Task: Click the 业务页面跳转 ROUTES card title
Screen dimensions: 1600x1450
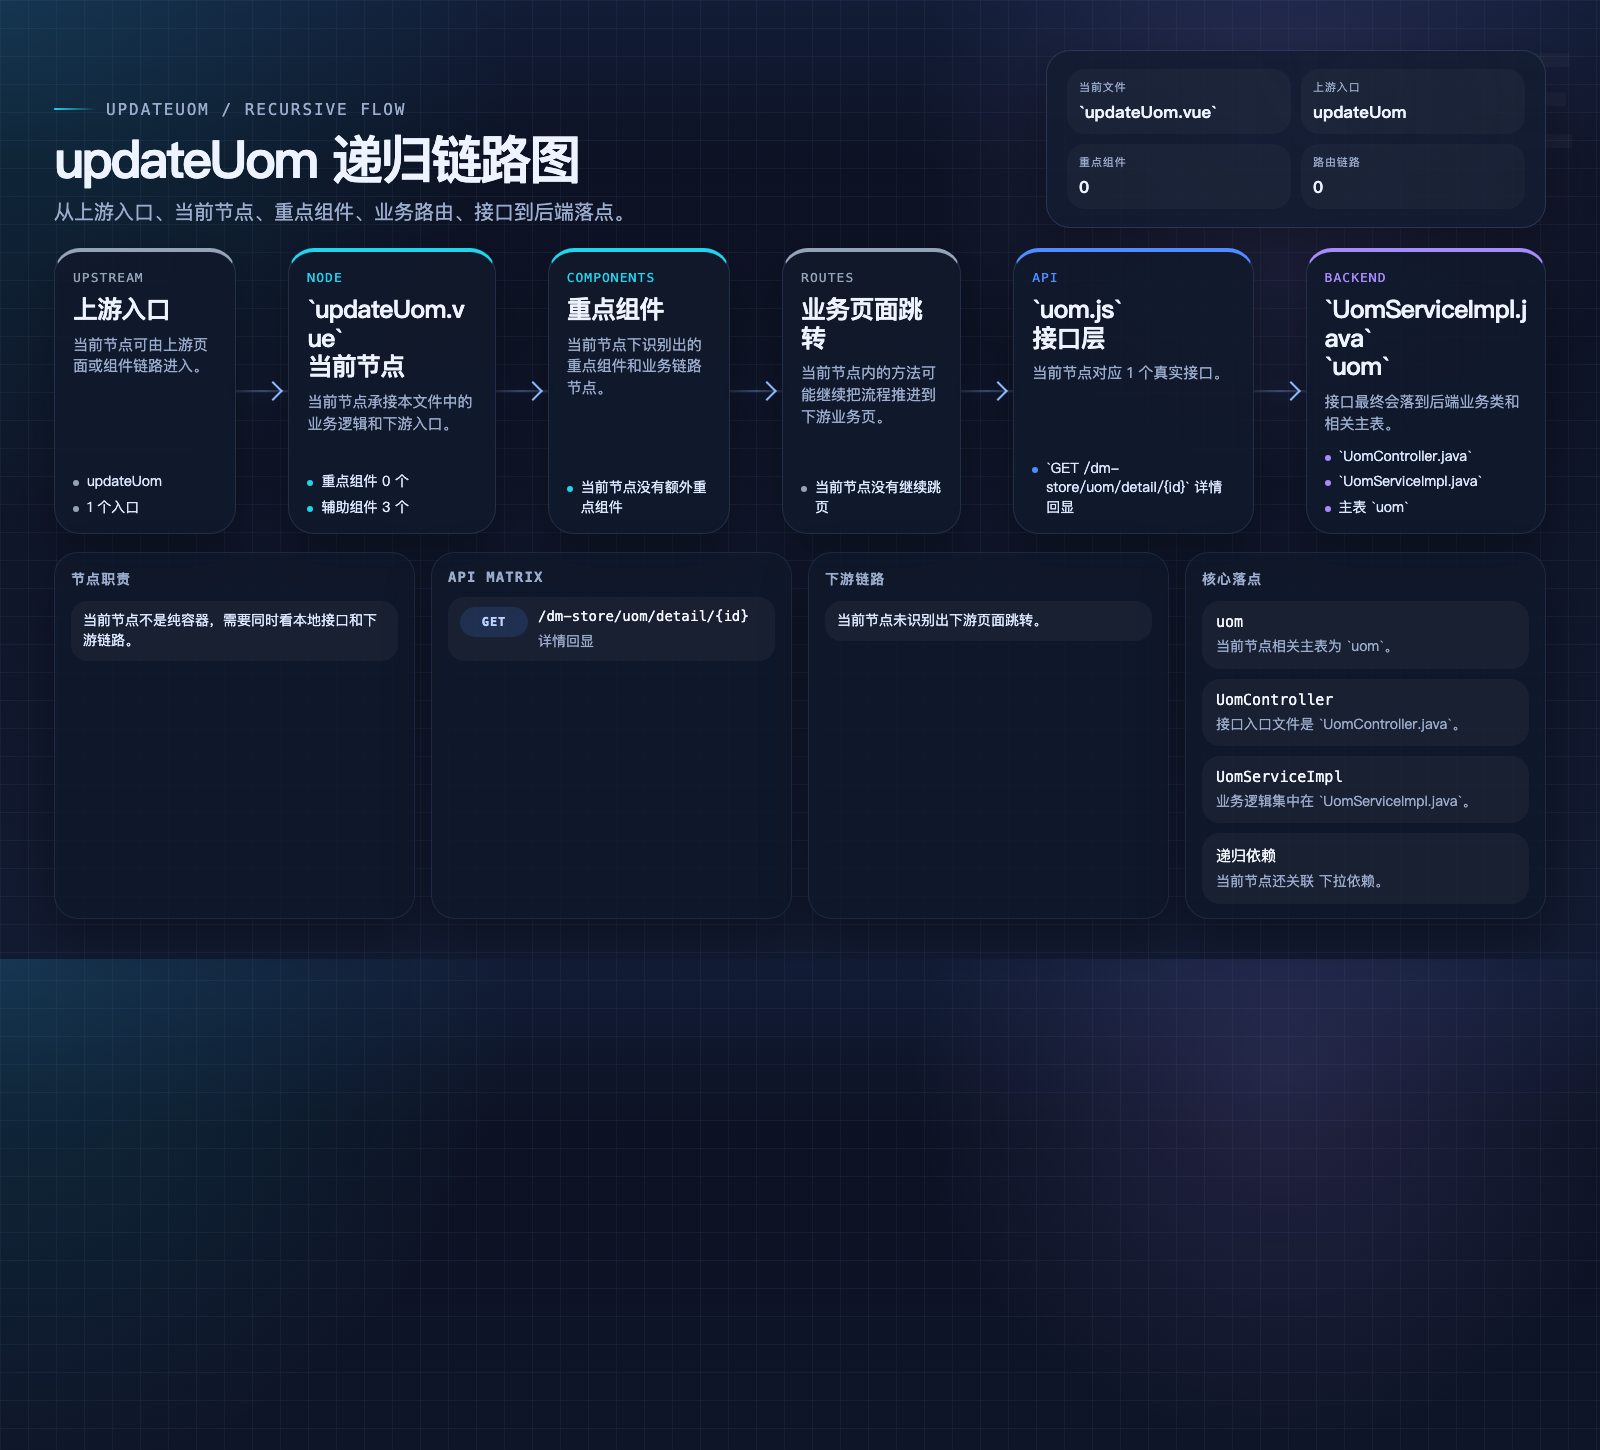Action: [862, 324]
